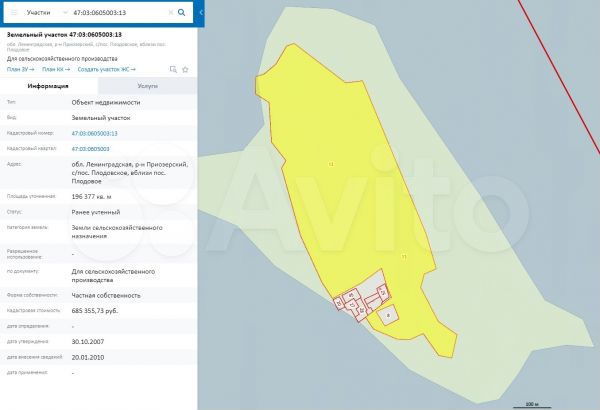Click the copy/share icon beside the star
Screen dimensions: 600x410
(173, 69)
